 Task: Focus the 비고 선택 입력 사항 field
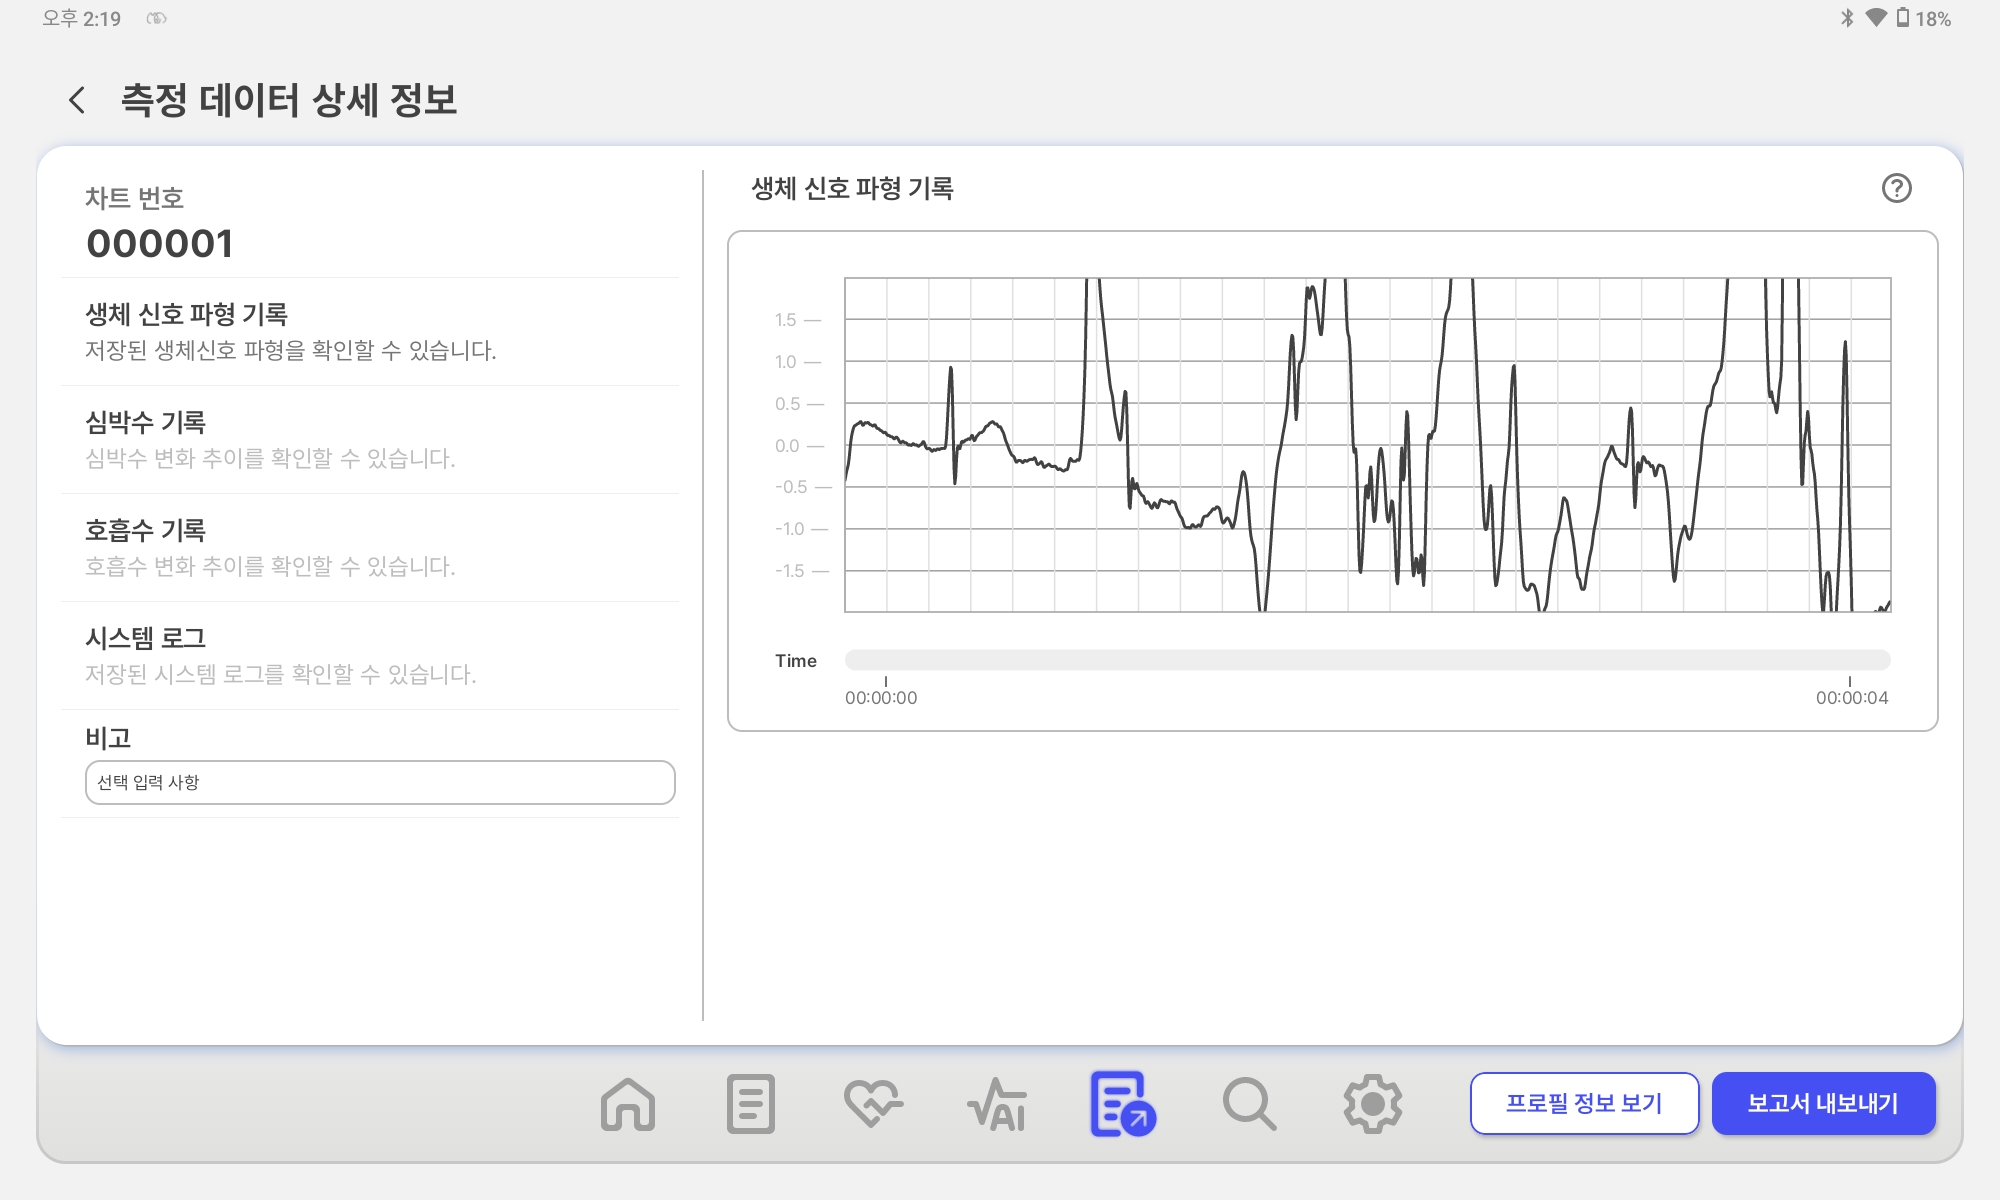380,782
